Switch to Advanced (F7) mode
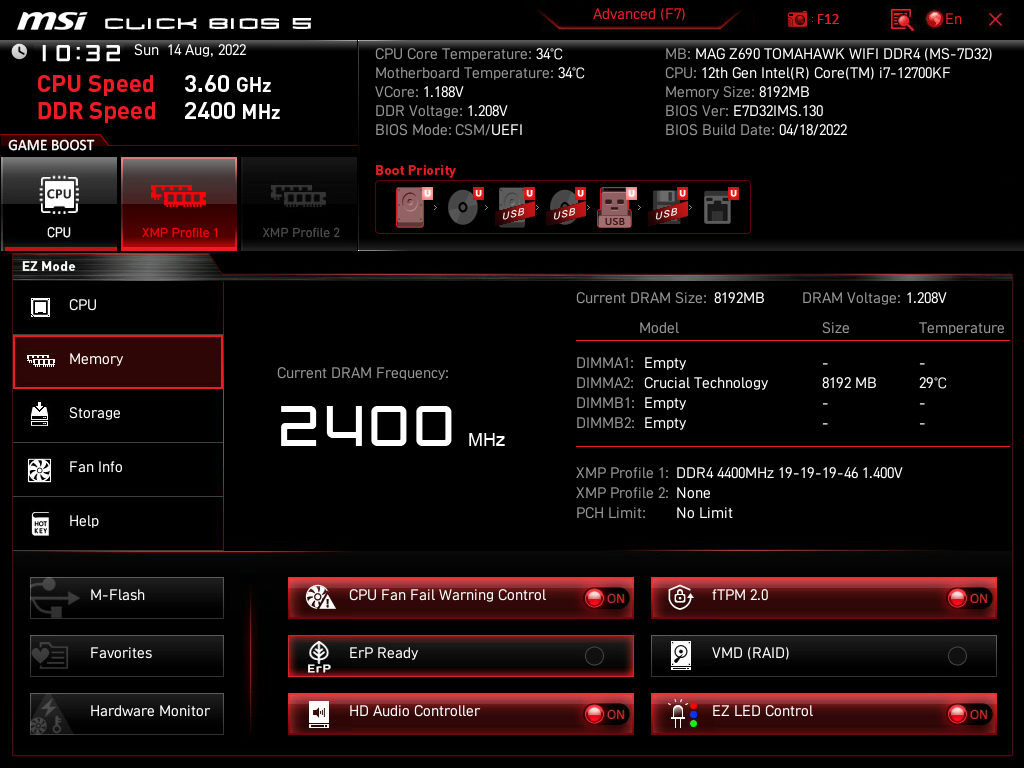This screenshot has width=1024, height=768. pos(639,14)
